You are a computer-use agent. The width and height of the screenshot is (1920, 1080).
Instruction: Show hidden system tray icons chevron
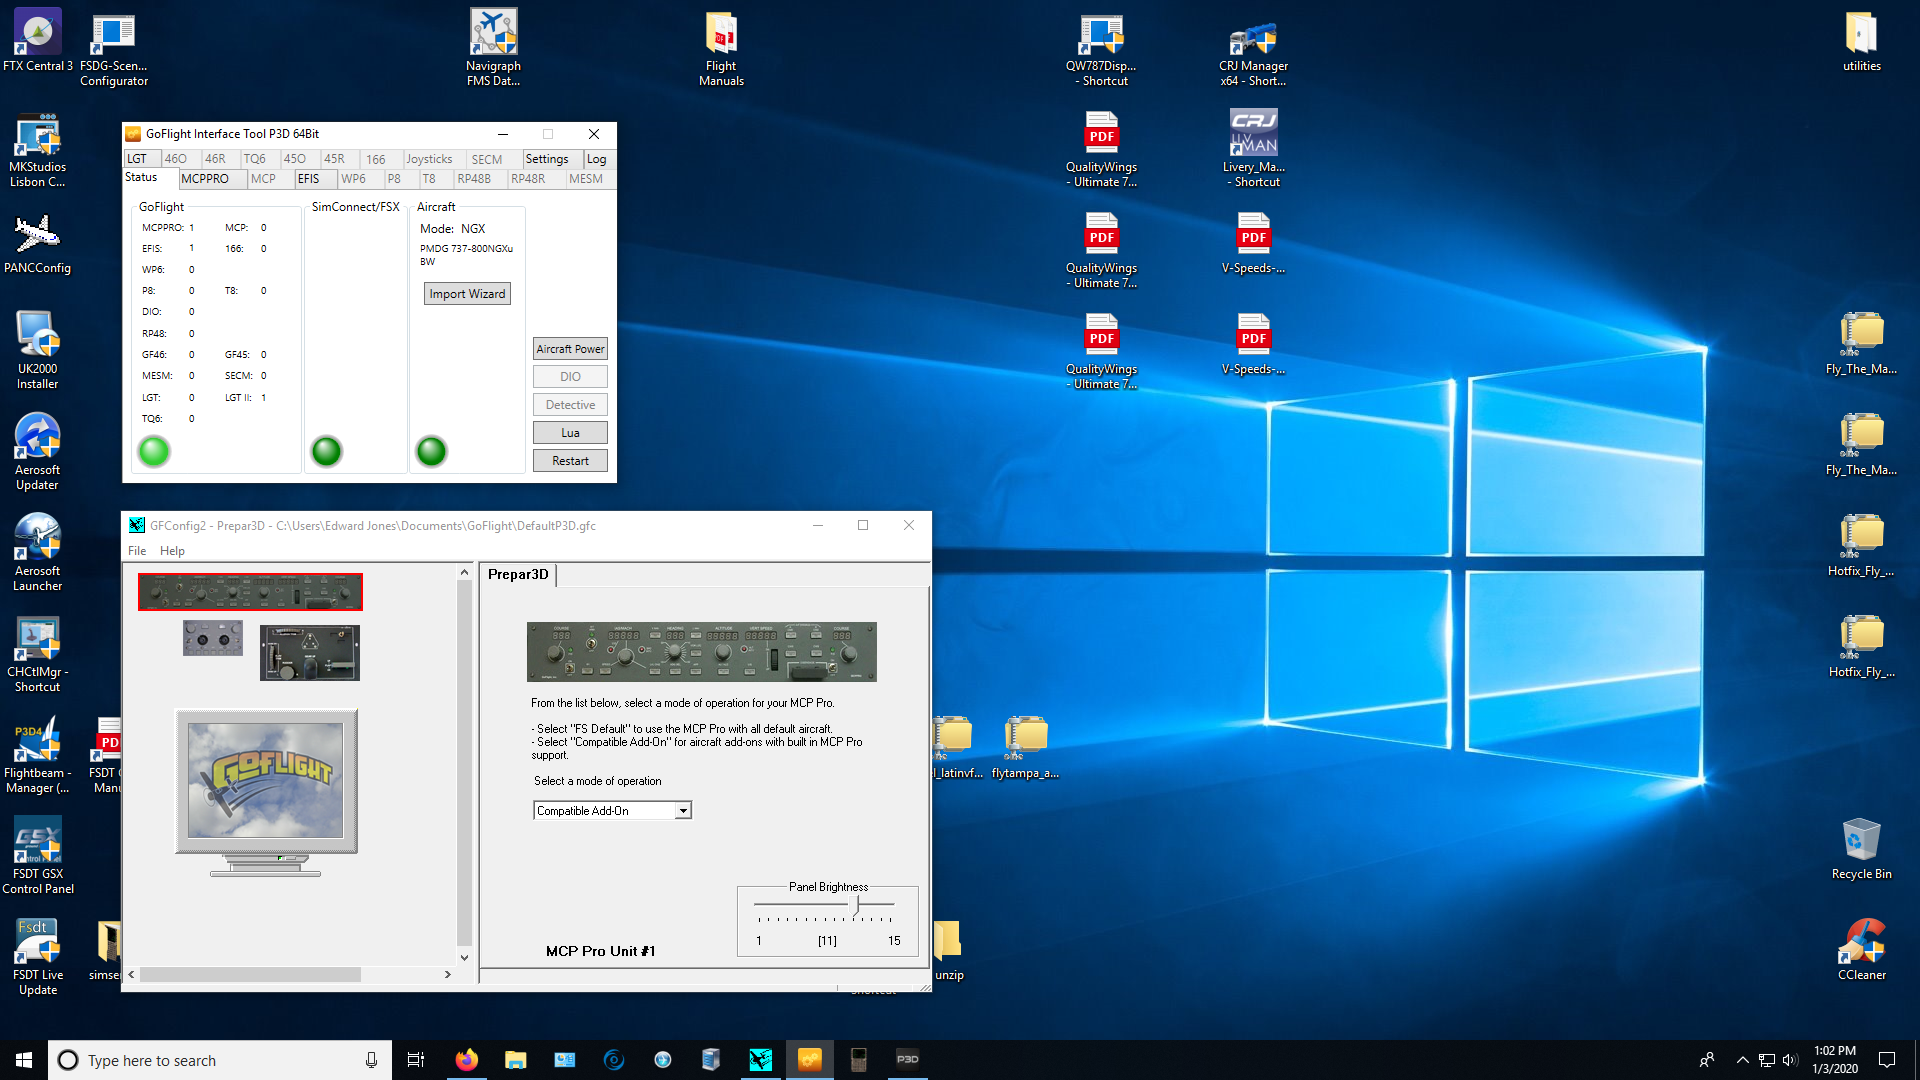1742,1060
